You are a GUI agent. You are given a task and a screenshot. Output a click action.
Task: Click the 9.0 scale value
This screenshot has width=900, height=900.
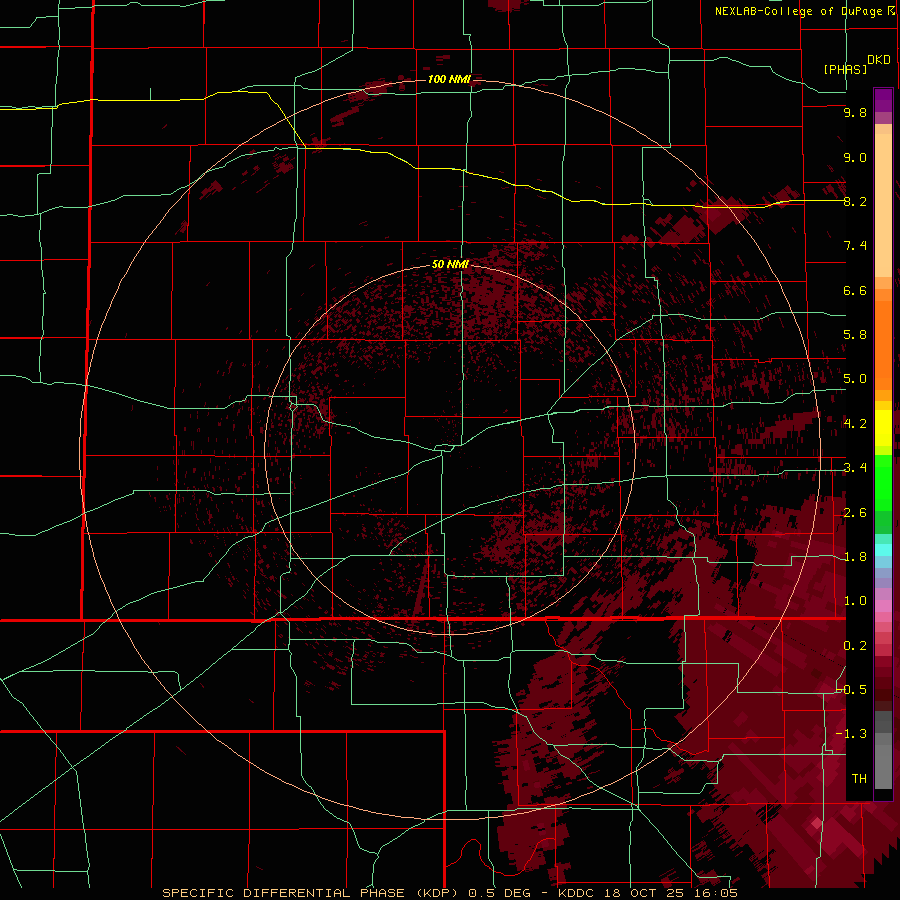[855, 157]
